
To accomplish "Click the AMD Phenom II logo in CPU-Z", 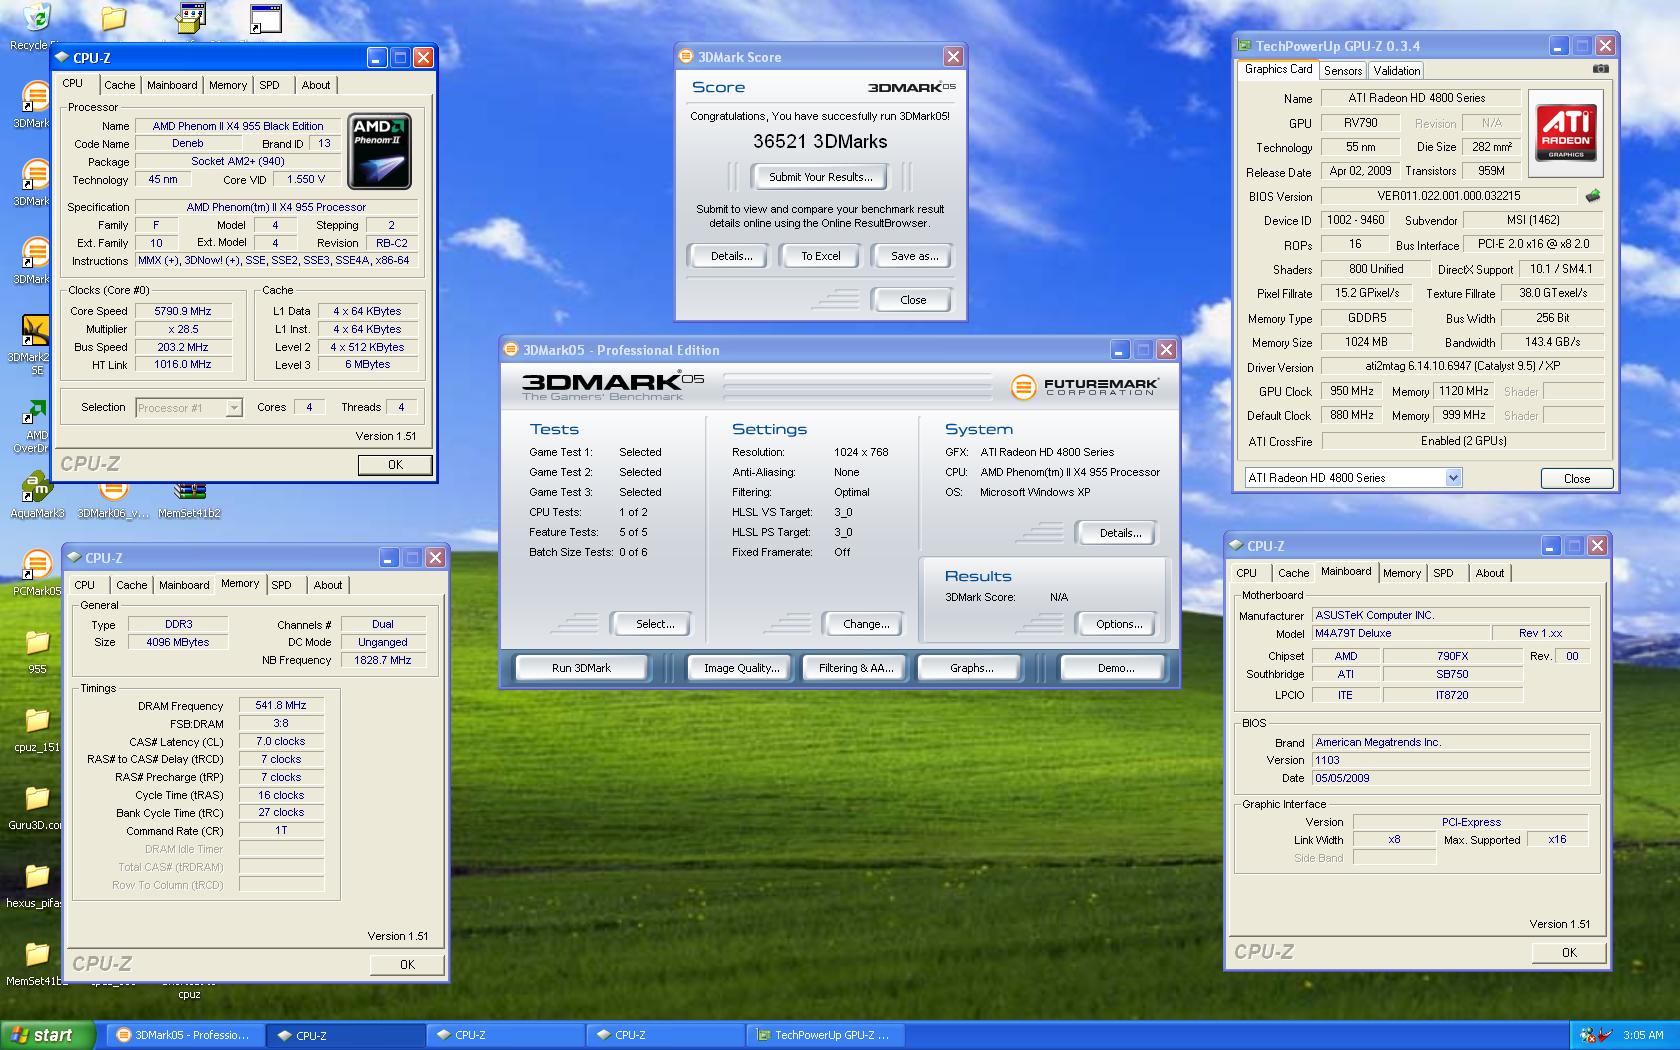I will pyautogui.click(x=380, y=152).
